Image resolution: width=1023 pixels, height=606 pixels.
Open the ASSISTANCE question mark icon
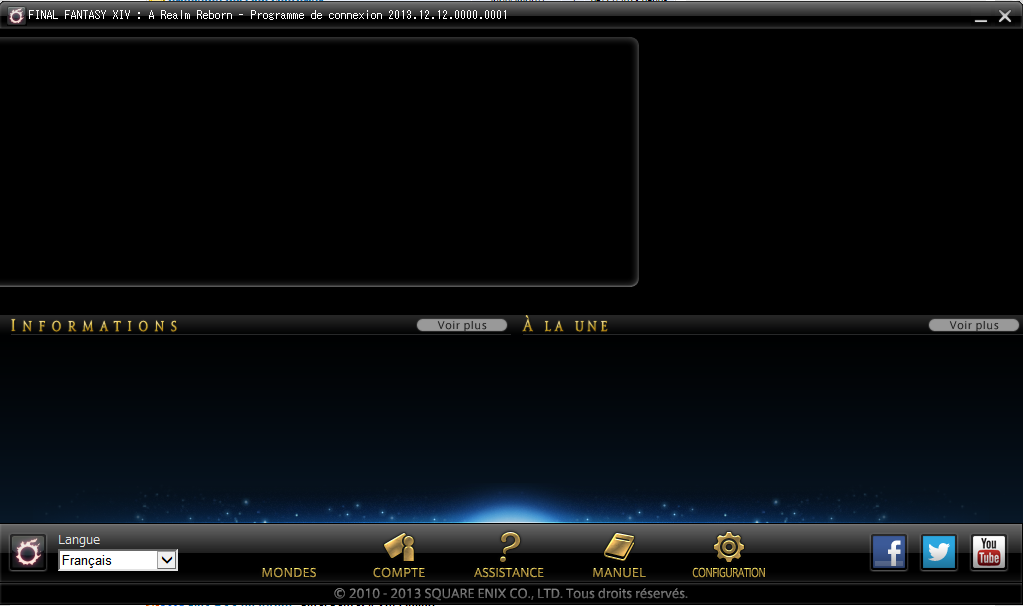[x=510, y=547]
